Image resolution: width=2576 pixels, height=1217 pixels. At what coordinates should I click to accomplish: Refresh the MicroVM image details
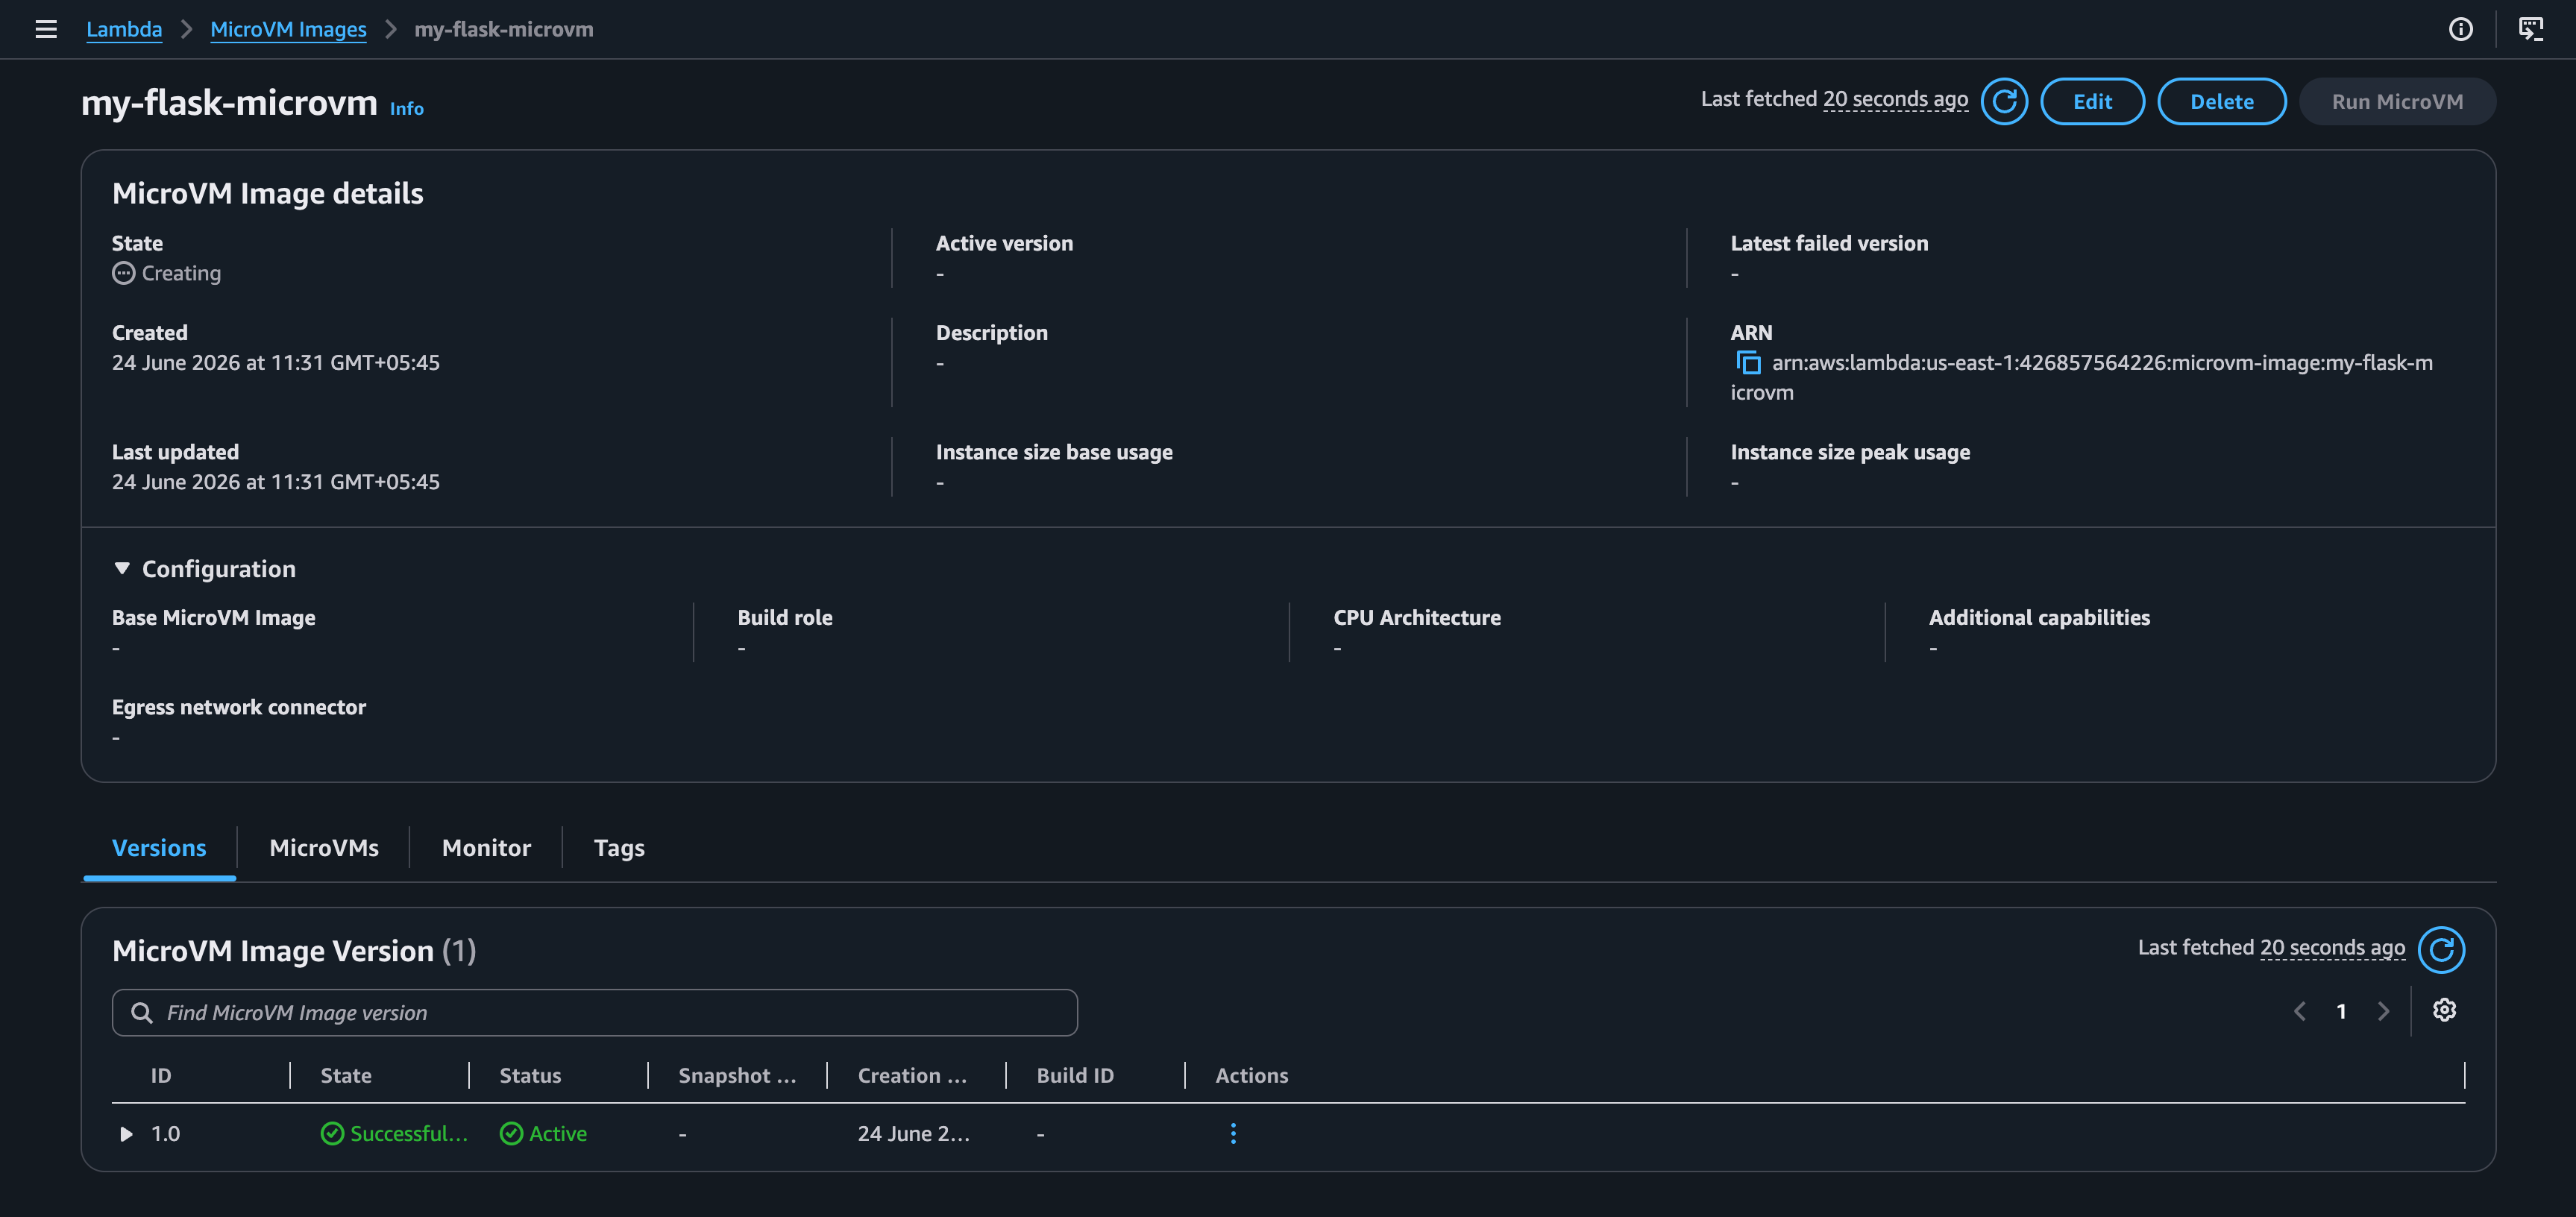pyautogui.click(x=2004, y=101)
